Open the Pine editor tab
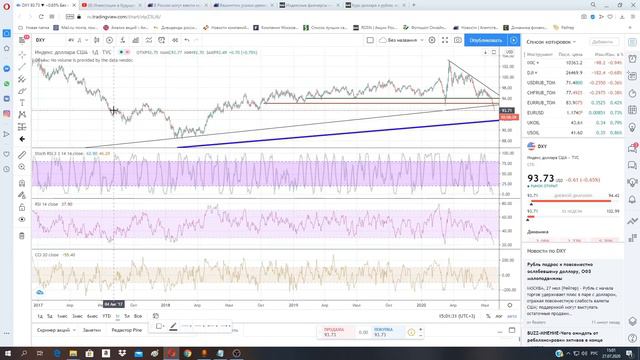The image size is (640, 360). 127,330
